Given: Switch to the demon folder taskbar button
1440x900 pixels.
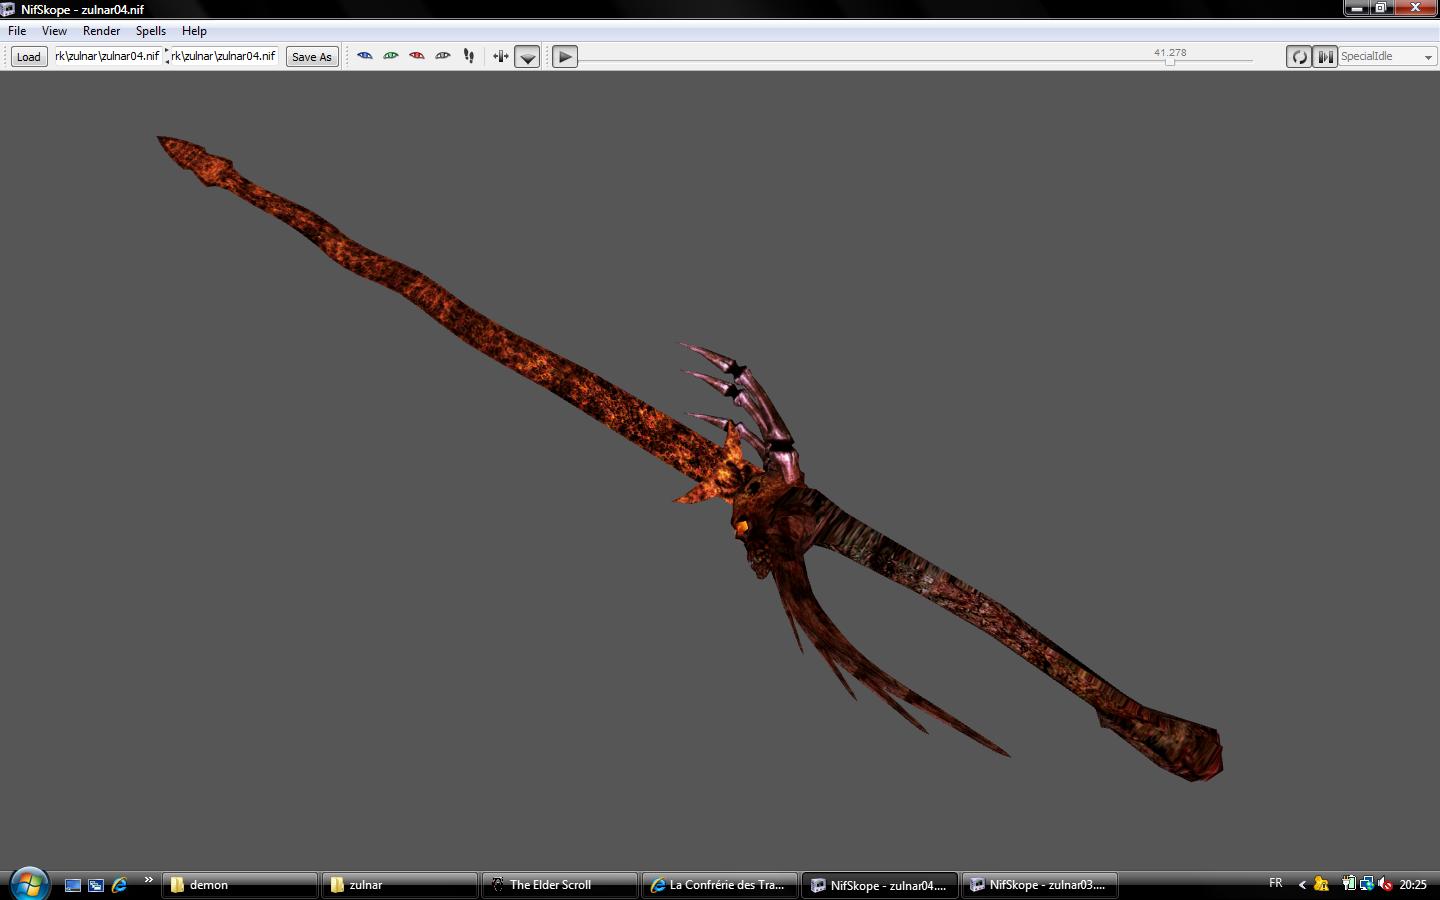Looking at the screenshot, I should (240, 885).
